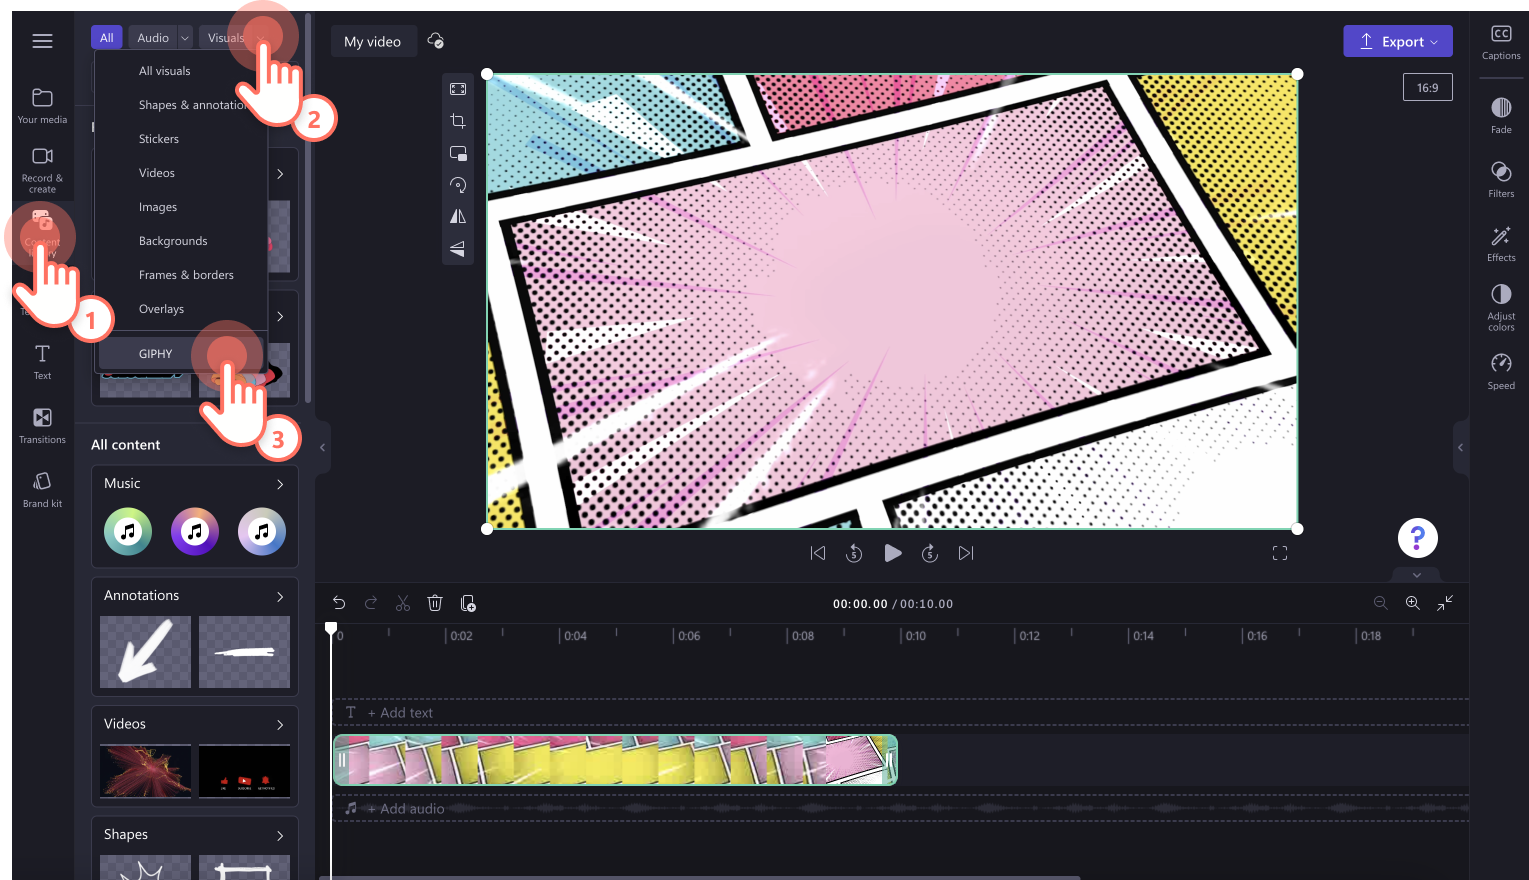The image size is (1529, 880).
Task: Open Effects panel
Action: [x=1501, y=243]
